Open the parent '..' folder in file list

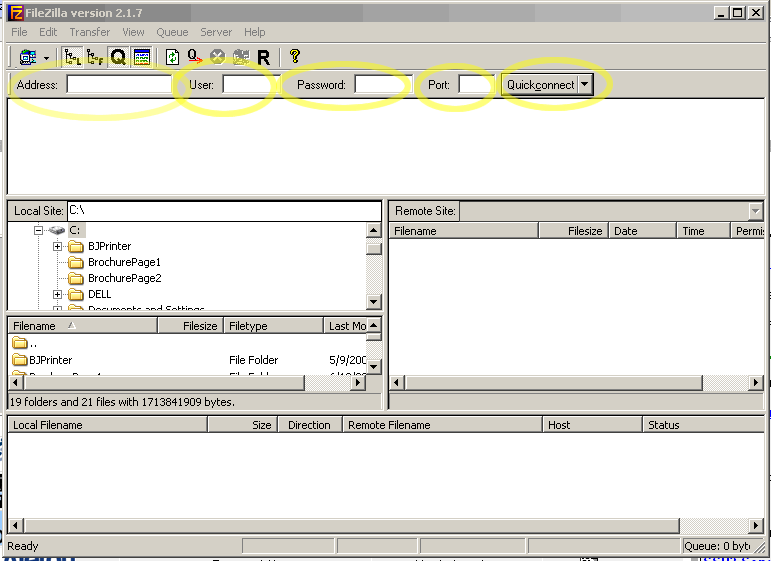(x=24, y=343)
